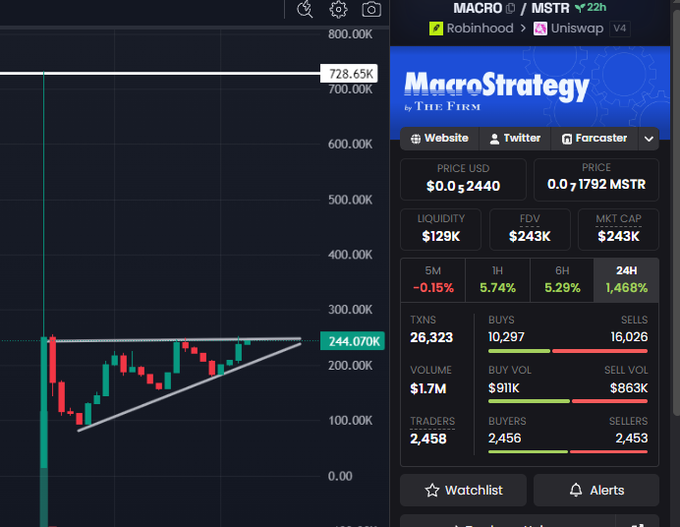Select the 5M timeframe stats tab

click(x=433, y=280)
